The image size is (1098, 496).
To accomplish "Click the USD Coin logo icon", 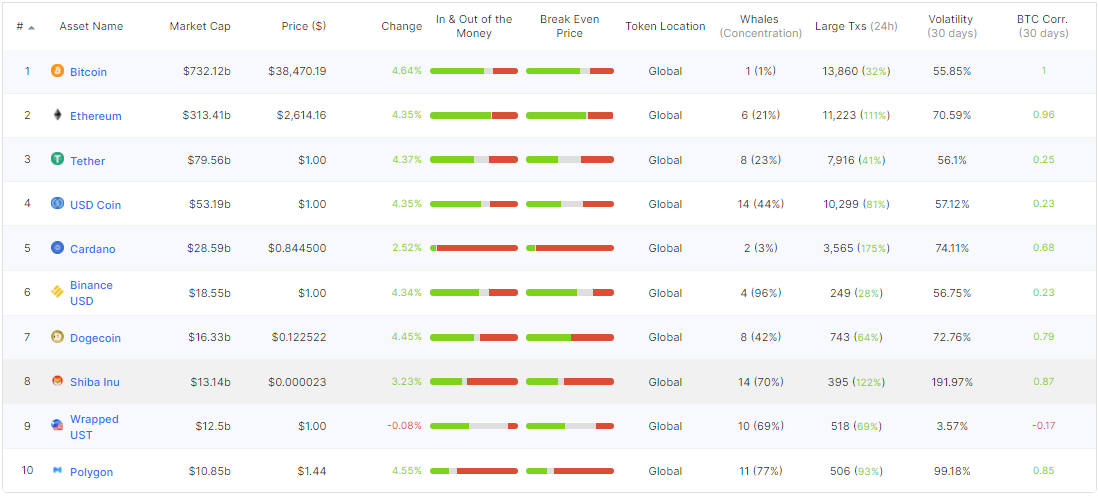I will (x=57, y=203).
